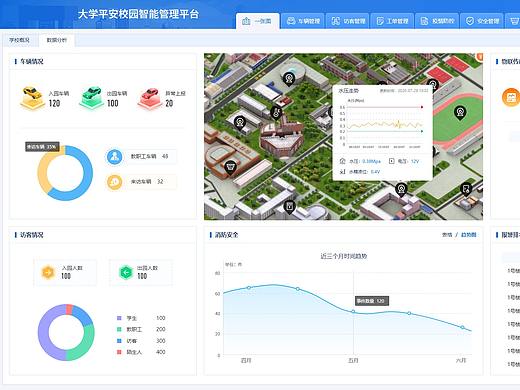The image size is (520, 390).
Task: Click the red car icon for 异常上报
Action: (x=150, y=98)
